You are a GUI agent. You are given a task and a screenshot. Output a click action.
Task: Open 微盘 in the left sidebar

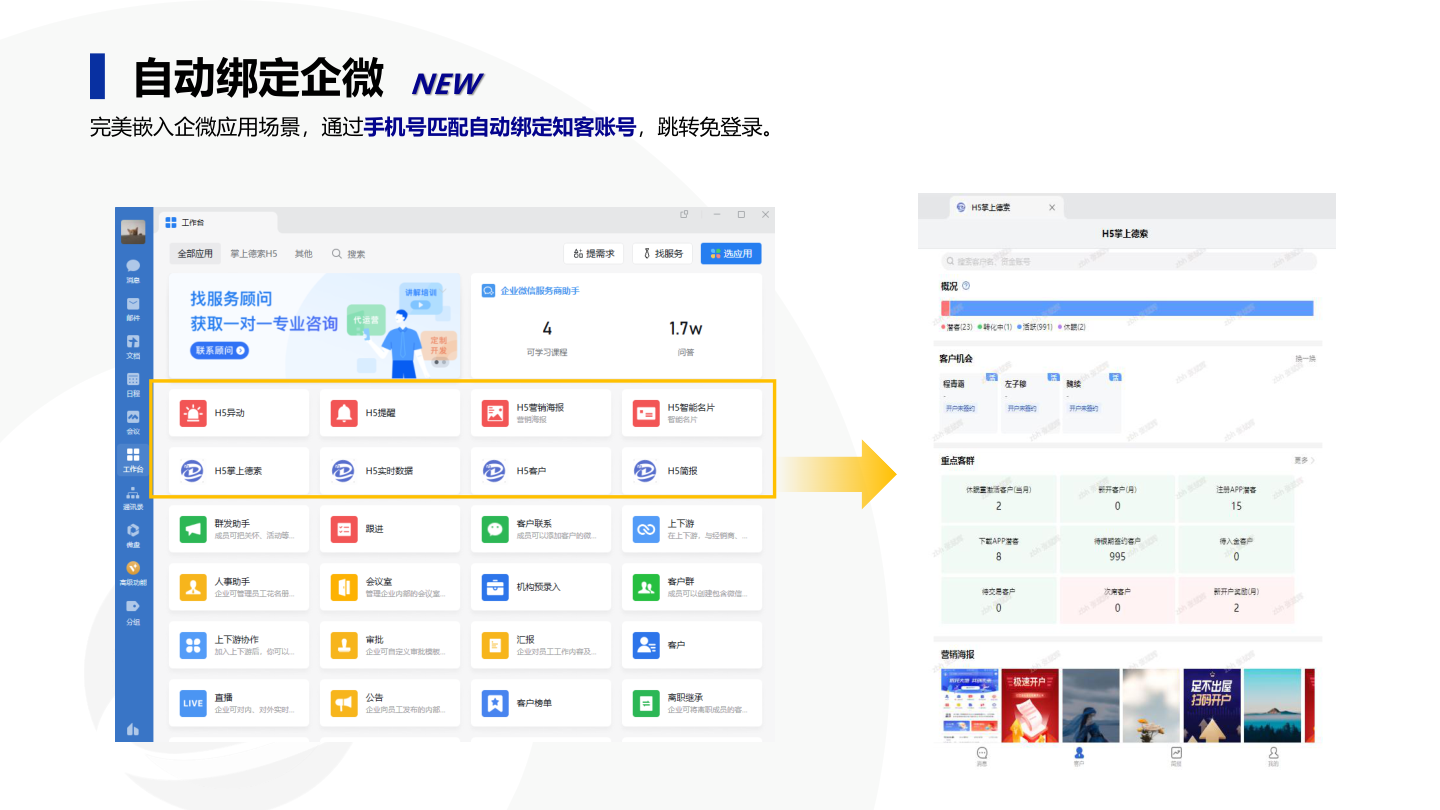point(133,536)
